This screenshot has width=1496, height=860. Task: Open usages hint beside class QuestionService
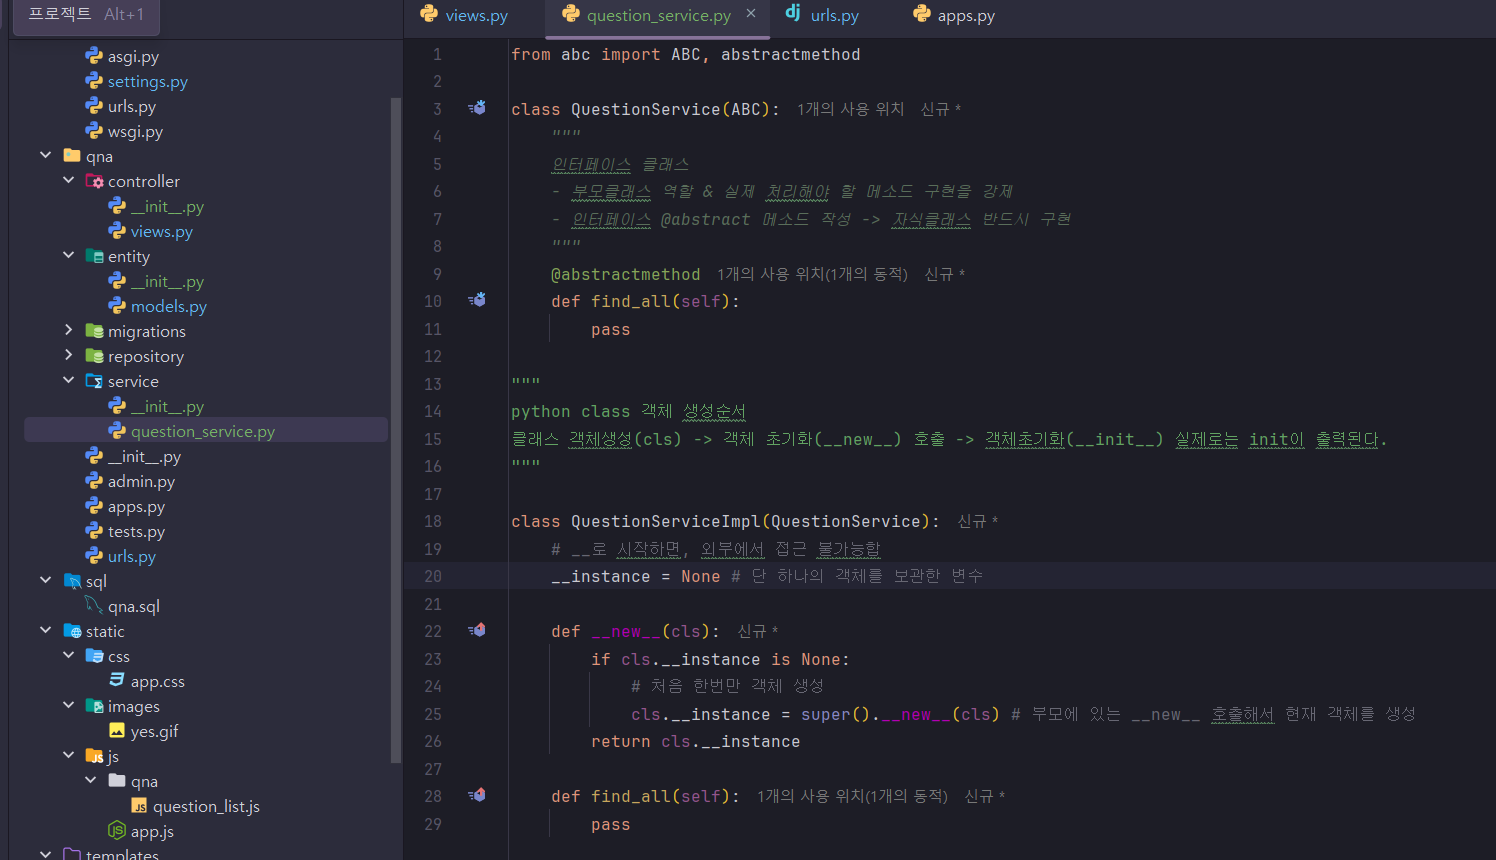(850, 109)
